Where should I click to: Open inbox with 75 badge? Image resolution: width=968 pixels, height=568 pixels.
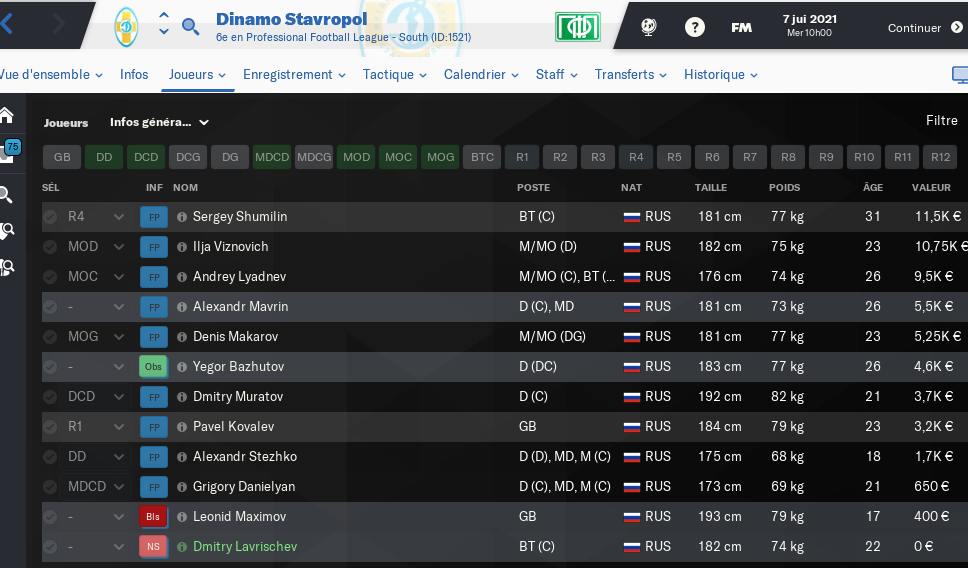click(x=9, y=151)
